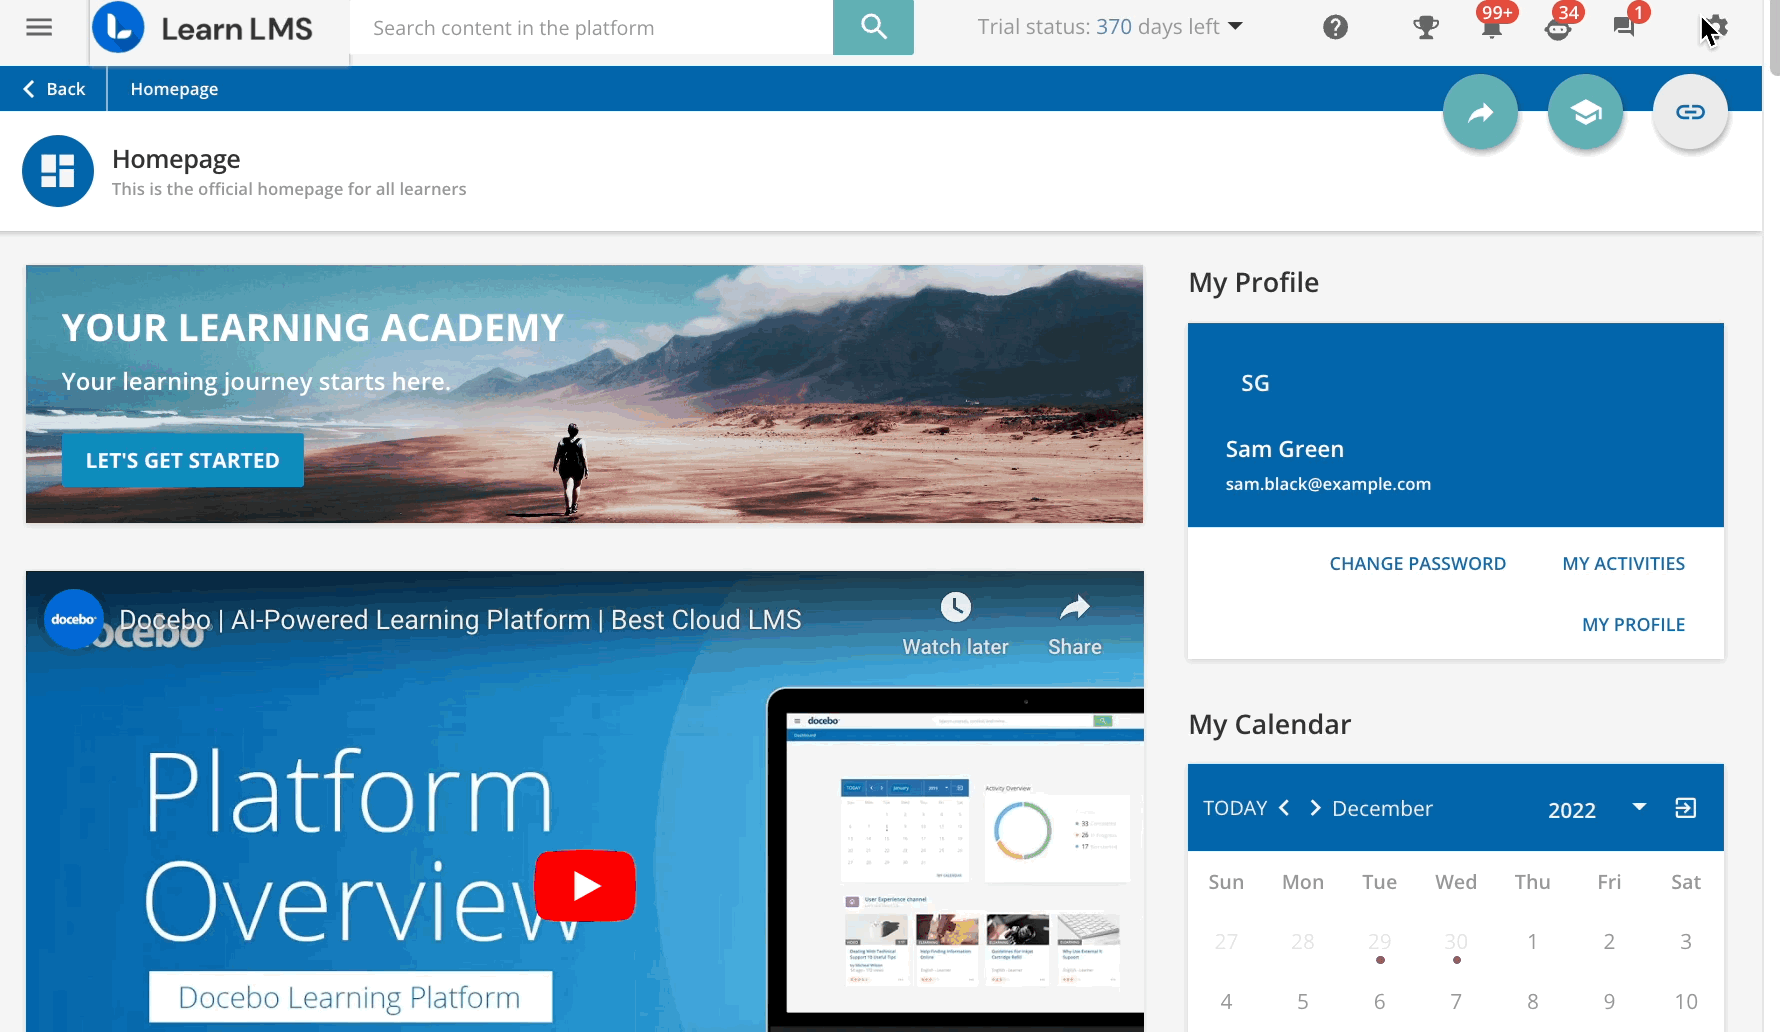Click the search magnifier button
This screenshot has width=1780, height=1032.
coord(873,27)
